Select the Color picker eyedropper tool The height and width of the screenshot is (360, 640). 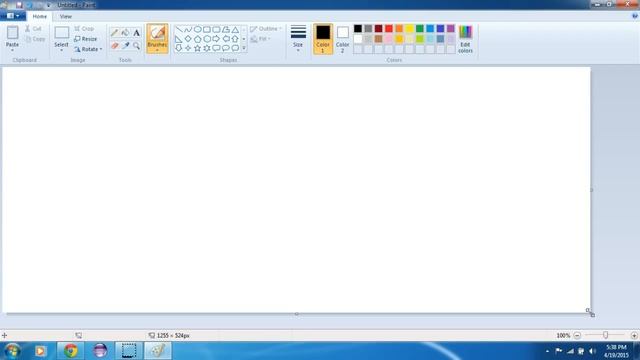tap(125, 46)
